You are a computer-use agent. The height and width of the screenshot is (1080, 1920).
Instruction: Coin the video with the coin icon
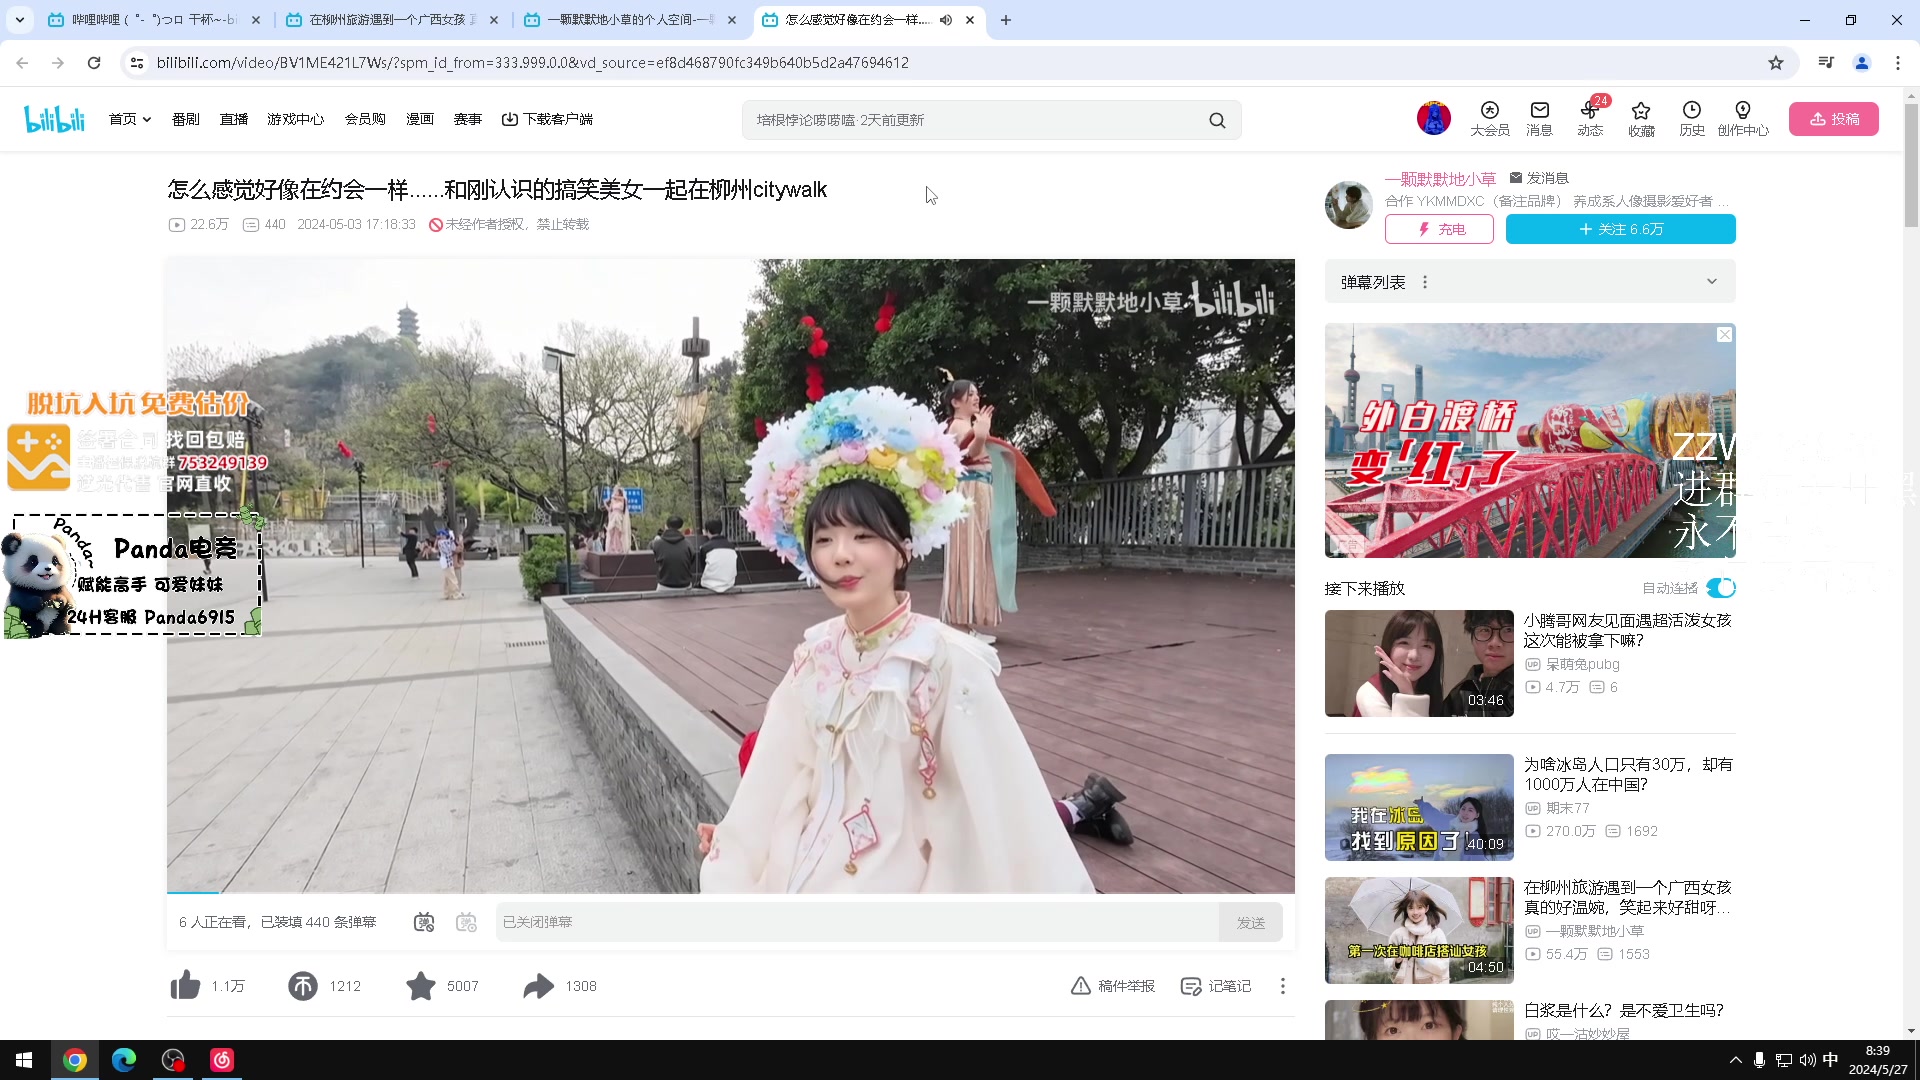tap(303, 985)
